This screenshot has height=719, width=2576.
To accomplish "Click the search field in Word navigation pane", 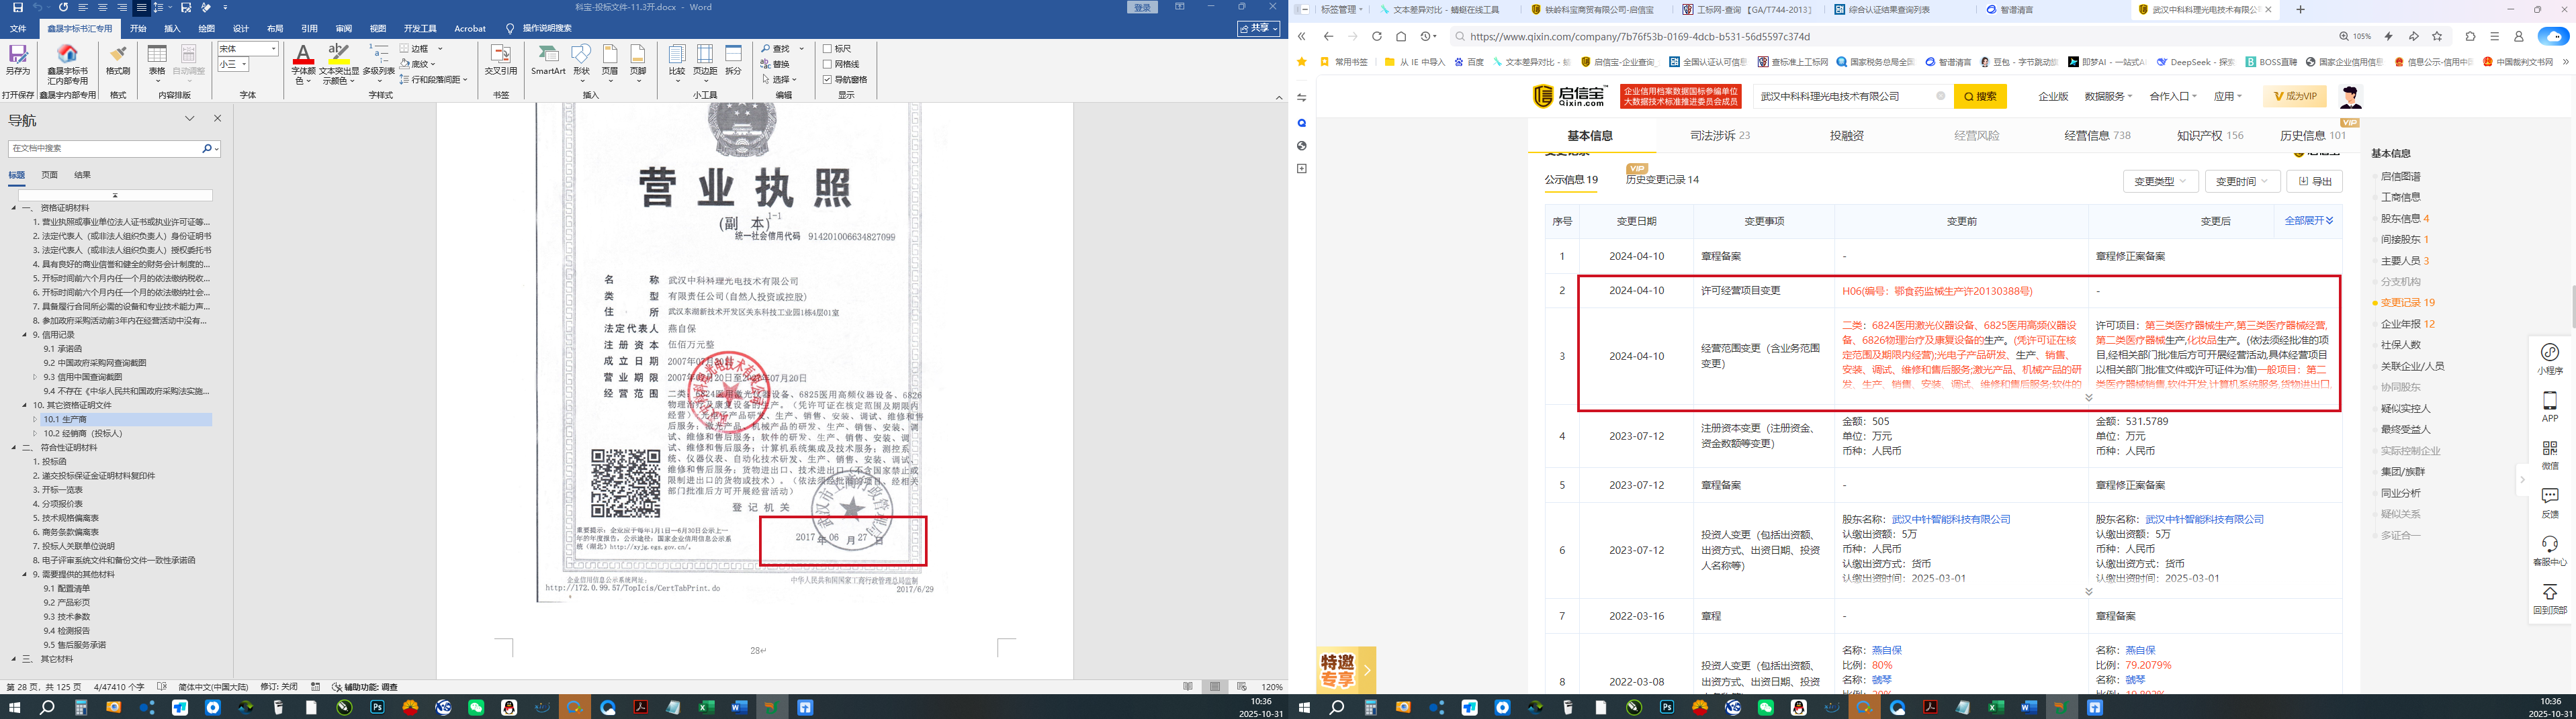I will (x=105, y=148).
